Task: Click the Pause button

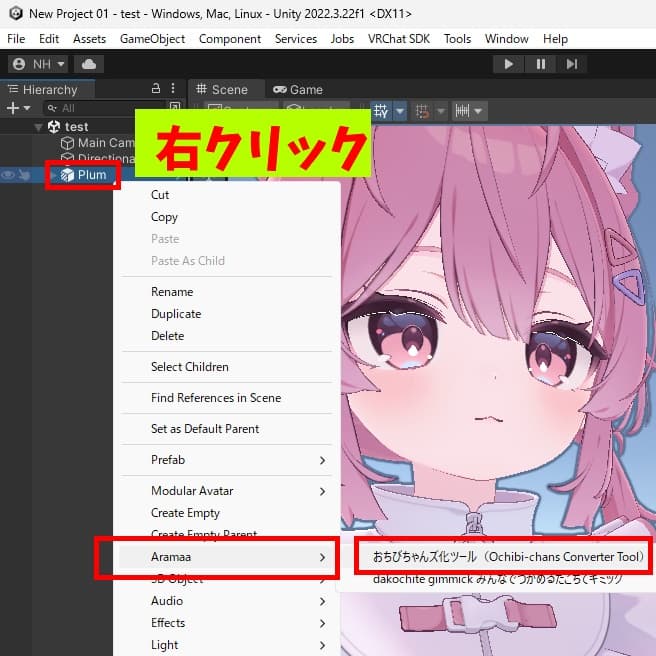Action: pyautogui.click(x=541, y=64)
